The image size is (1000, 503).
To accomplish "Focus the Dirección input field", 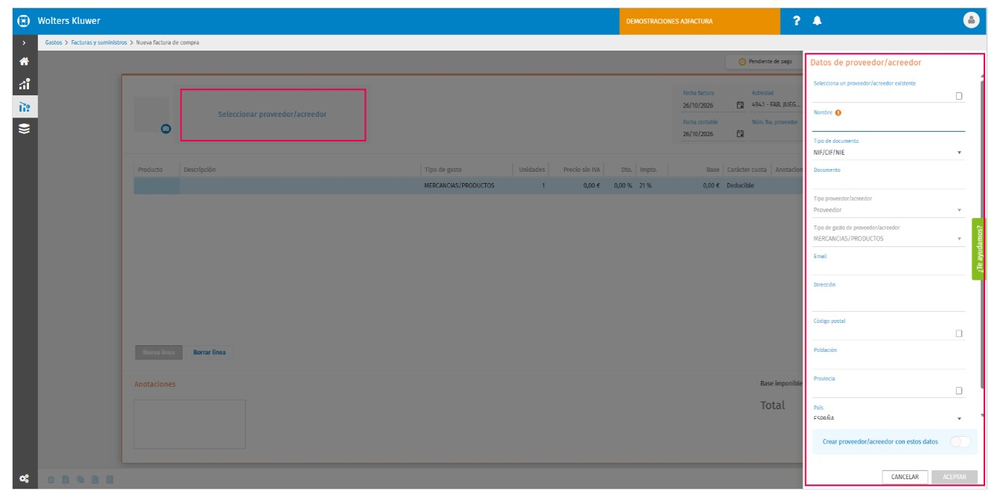I will 888,300.
